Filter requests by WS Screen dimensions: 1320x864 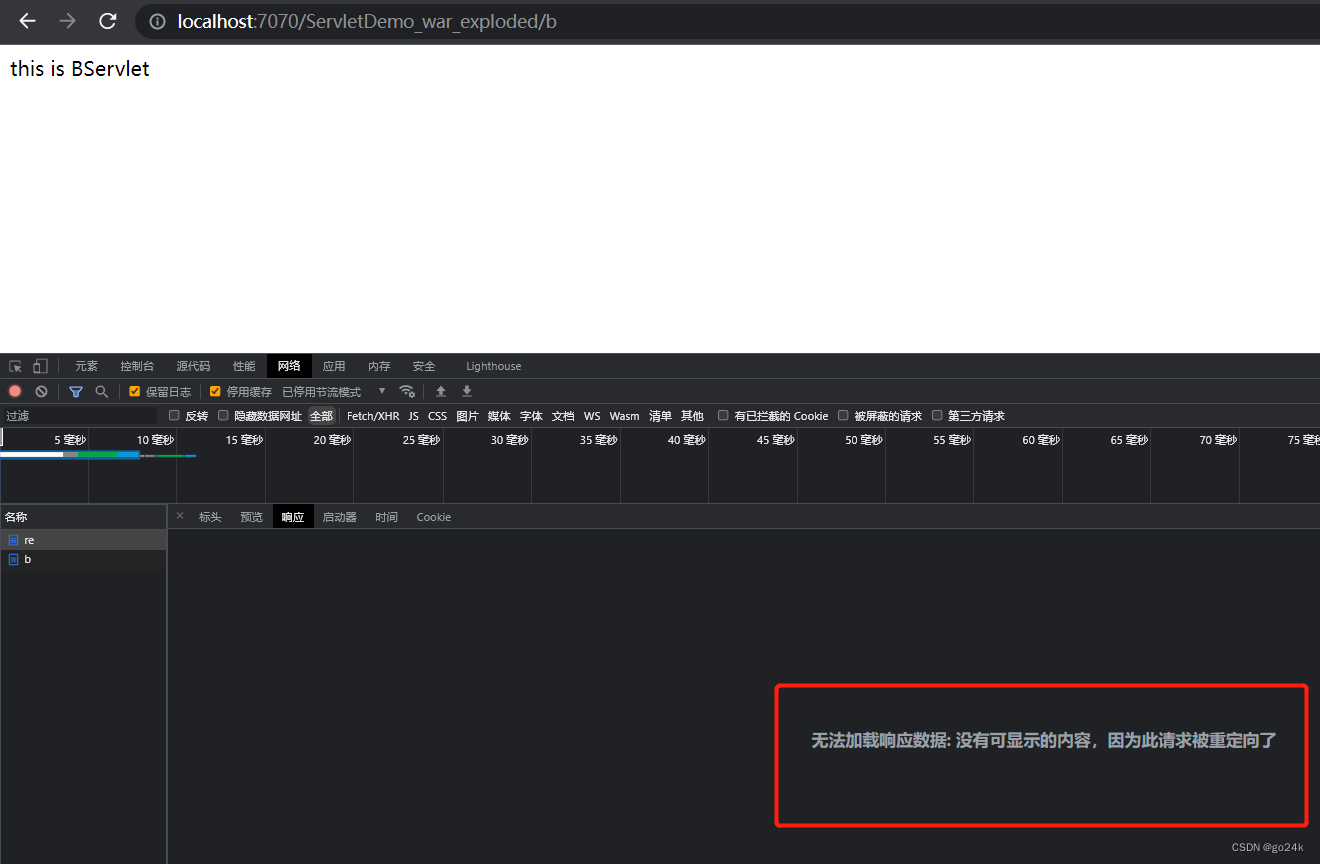click(593, 416)
